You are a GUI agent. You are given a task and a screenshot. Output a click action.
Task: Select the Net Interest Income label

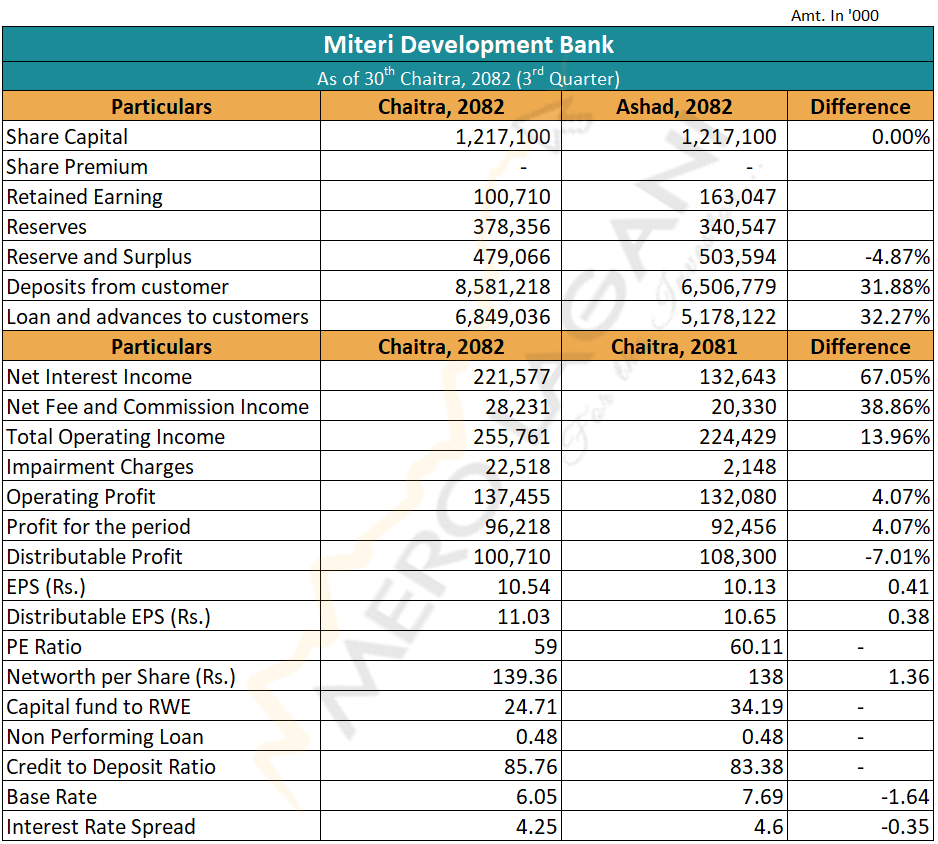tap(99, 377)
